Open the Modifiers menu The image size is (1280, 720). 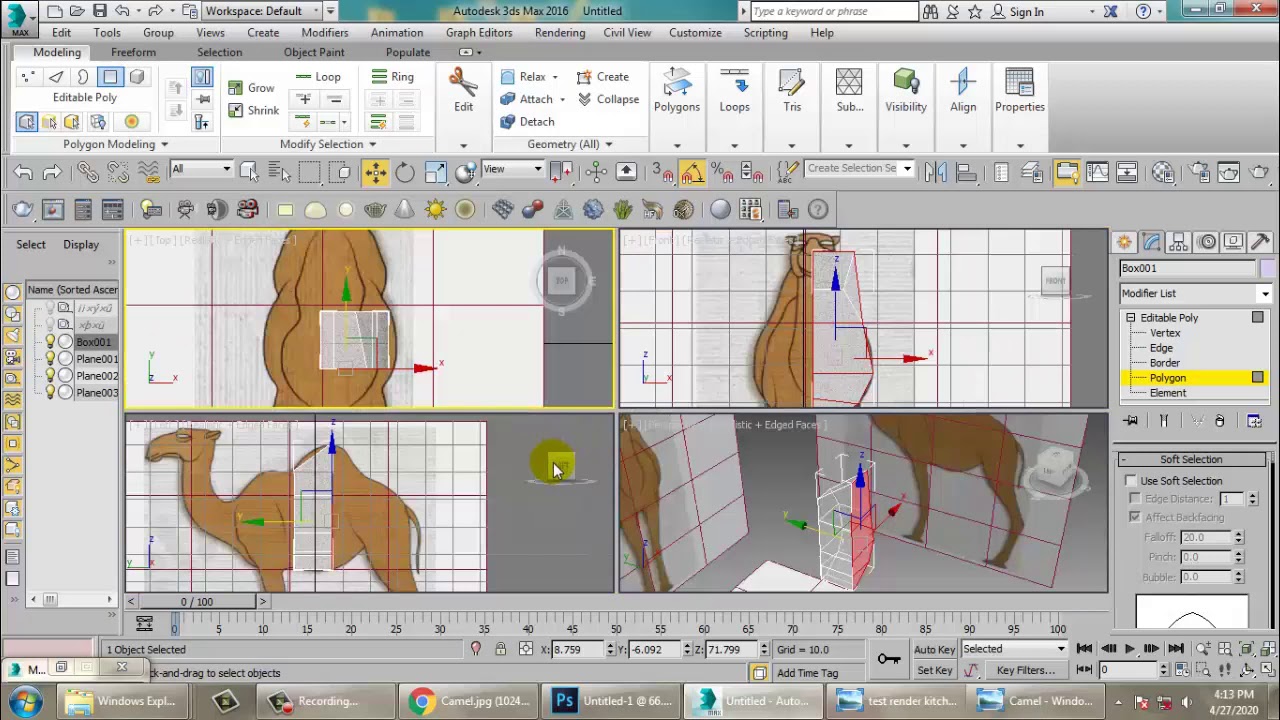(325, 32)
